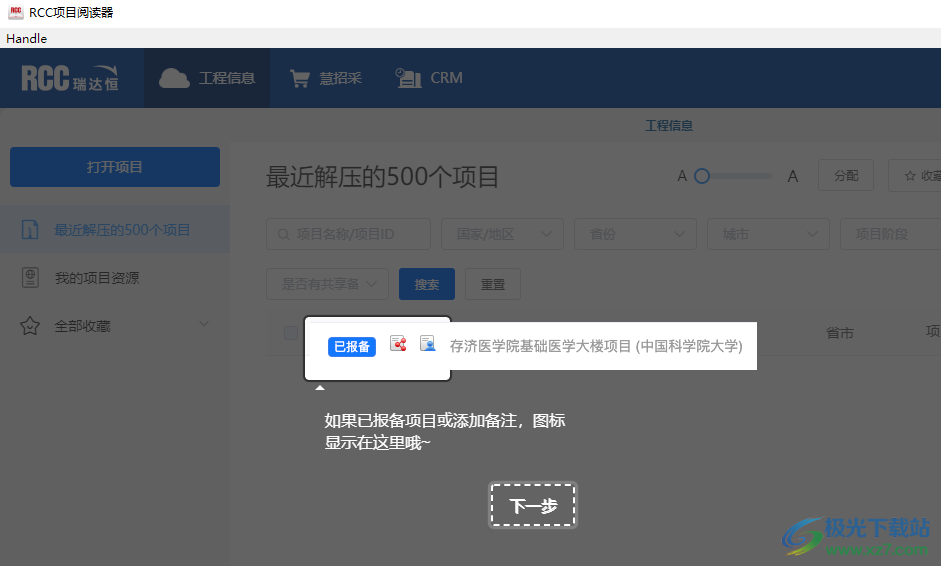The image size is (941, 566).
Task: Open the 慧招采 shopping cart tab
Action: pyautogui.click(x=326, y=78)
